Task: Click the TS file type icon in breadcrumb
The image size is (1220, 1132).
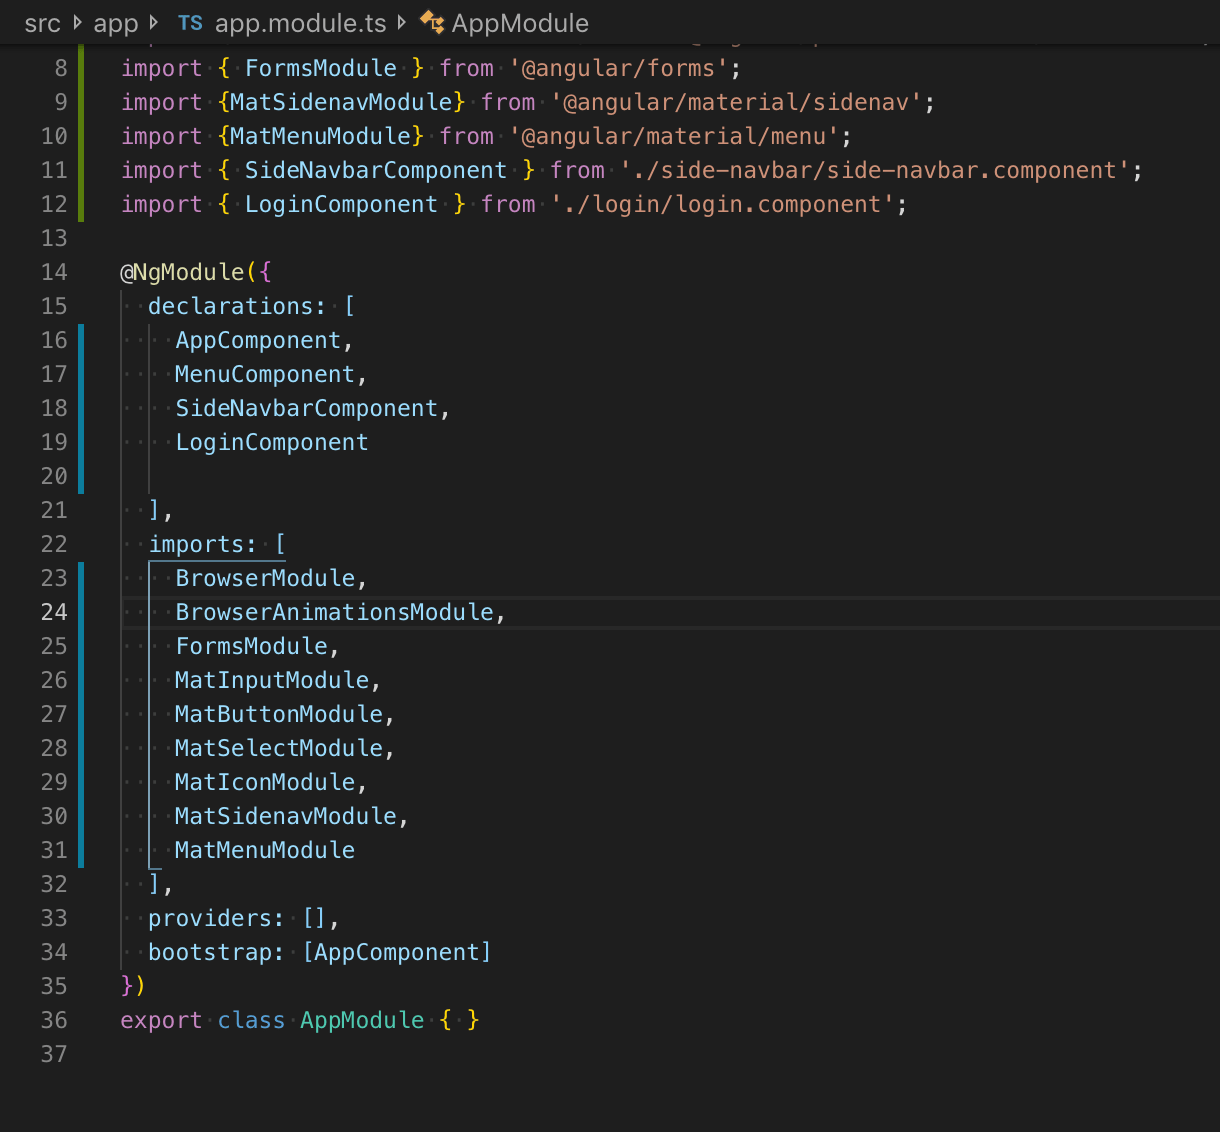Action: click(x=190, y=22)
